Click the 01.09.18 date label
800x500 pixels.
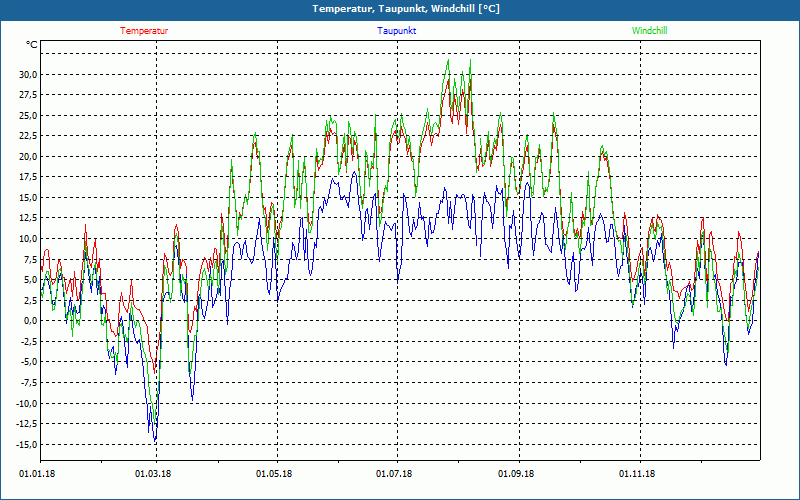point(516,474)
